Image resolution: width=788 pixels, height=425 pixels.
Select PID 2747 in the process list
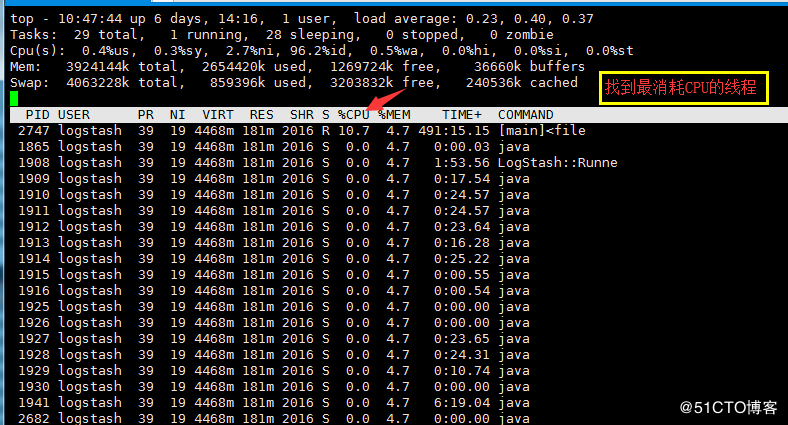coord(34,131)
